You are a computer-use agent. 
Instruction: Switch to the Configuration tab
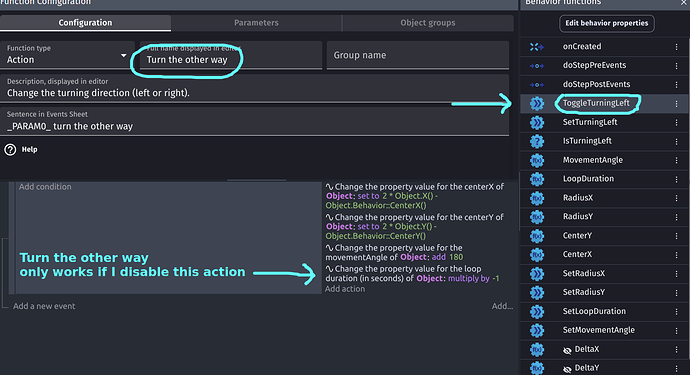click(x=85, y=23)
